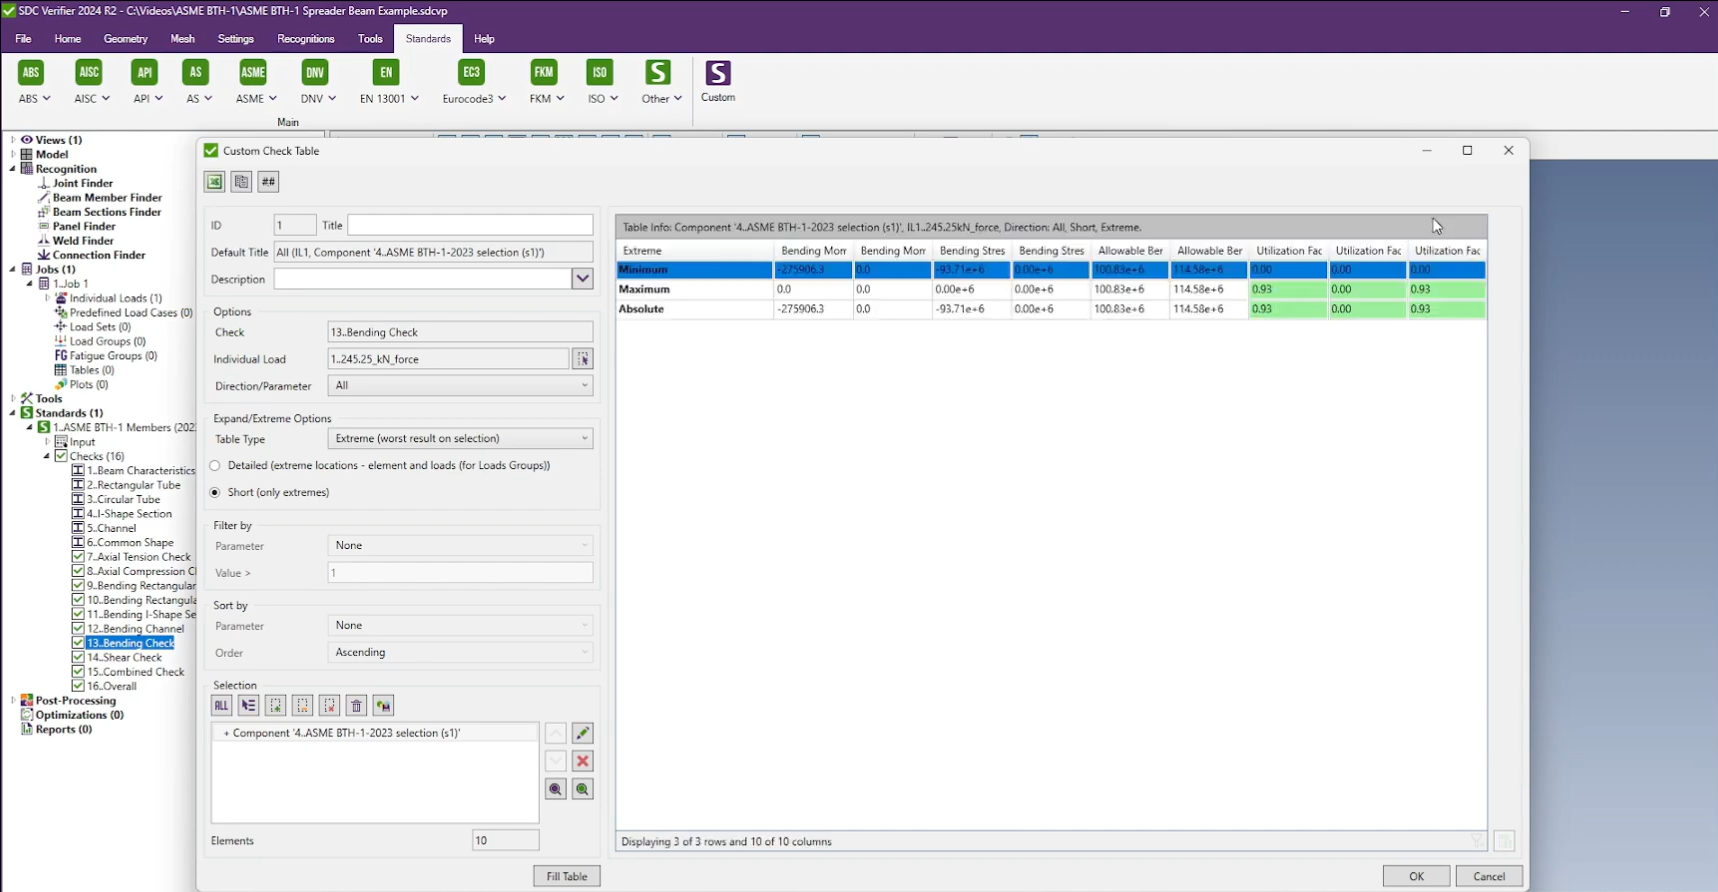Open Sort by Parameter dropdown
The image size is (1718, 892).
coord(460,625)
